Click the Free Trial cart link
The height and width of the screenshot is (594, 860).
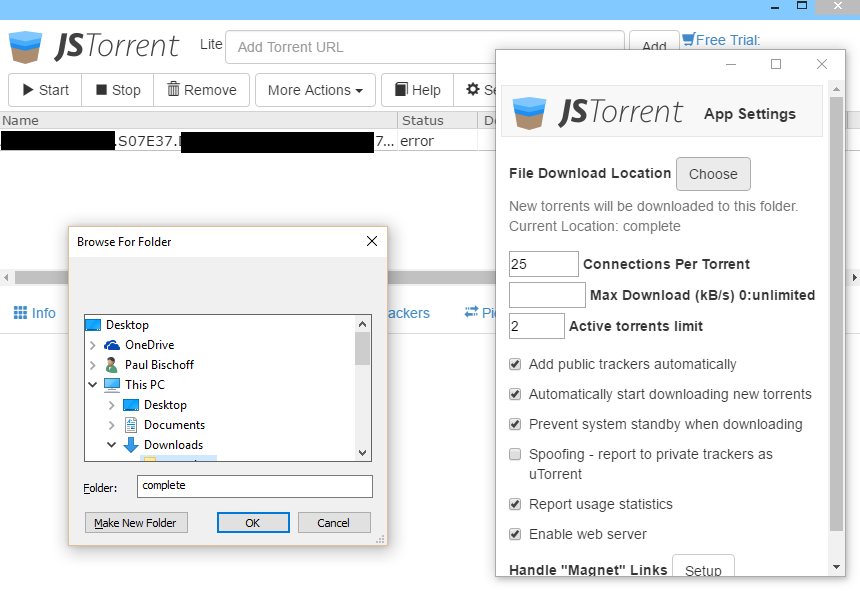tap(721, 40)
